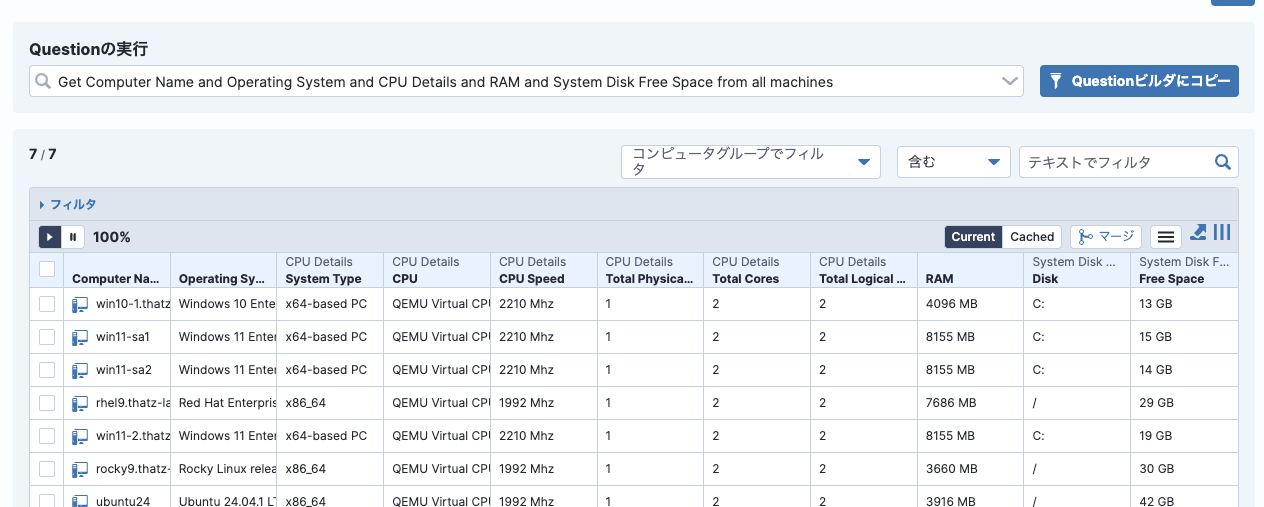
Task: Click the マージ merge button
Action: tap(1106, 237)
